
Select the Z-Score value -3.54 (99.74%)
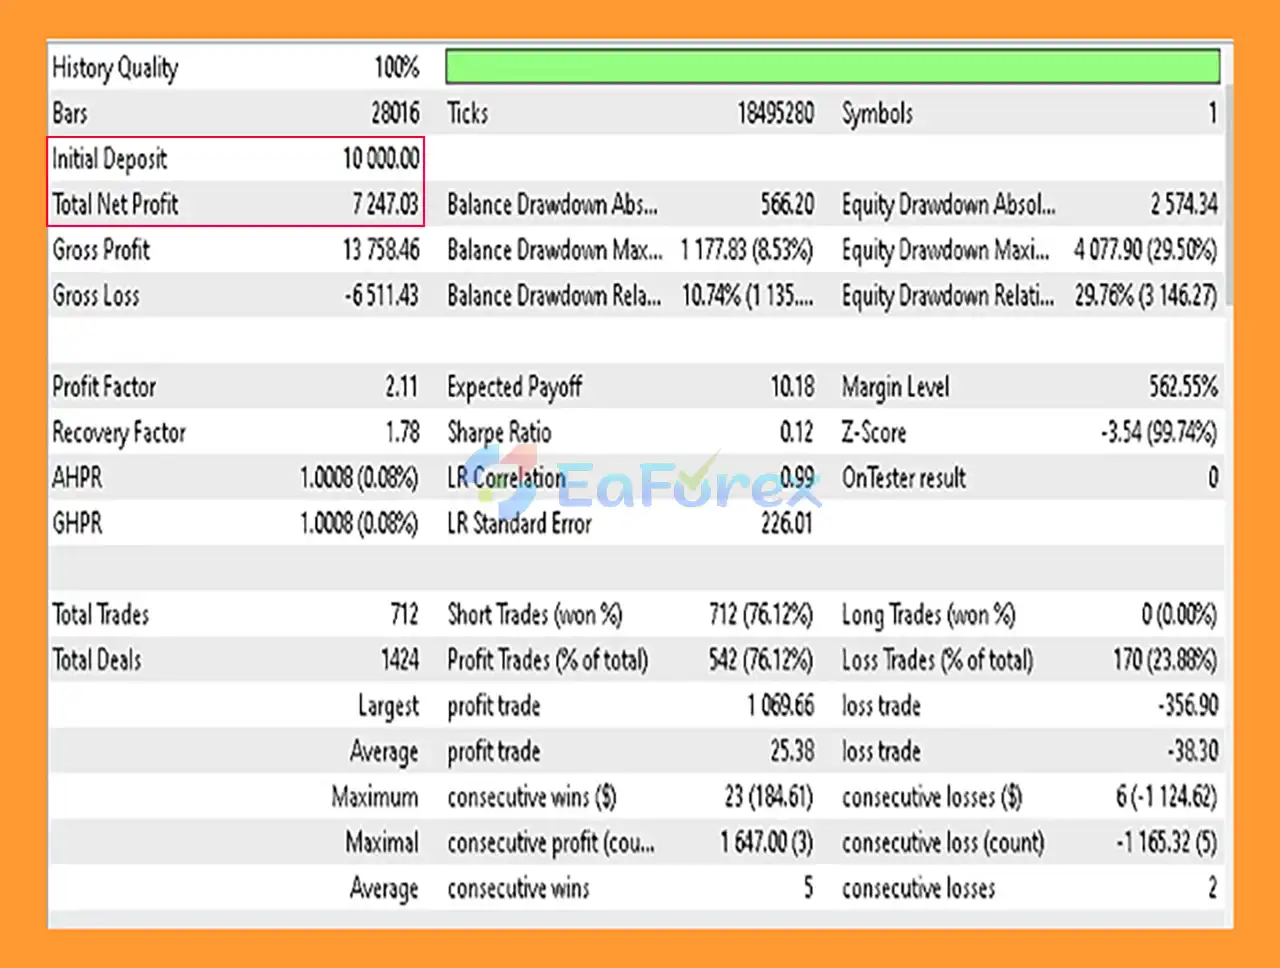[1158, 433]
